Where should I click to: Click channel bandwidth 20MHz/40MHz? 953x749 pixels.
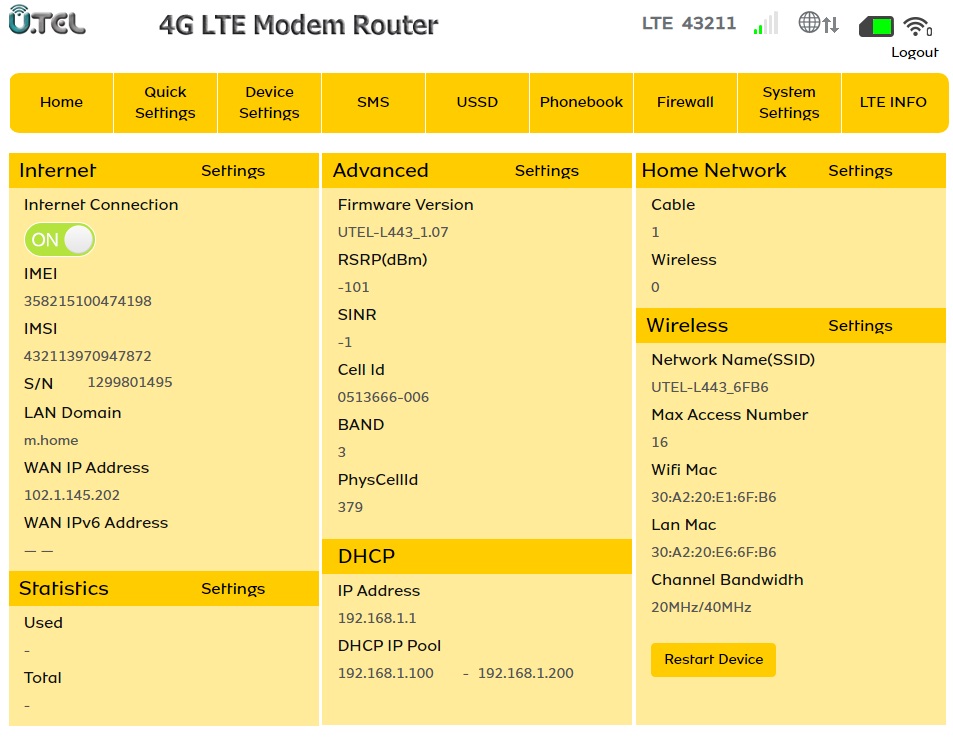click(701, 607)
